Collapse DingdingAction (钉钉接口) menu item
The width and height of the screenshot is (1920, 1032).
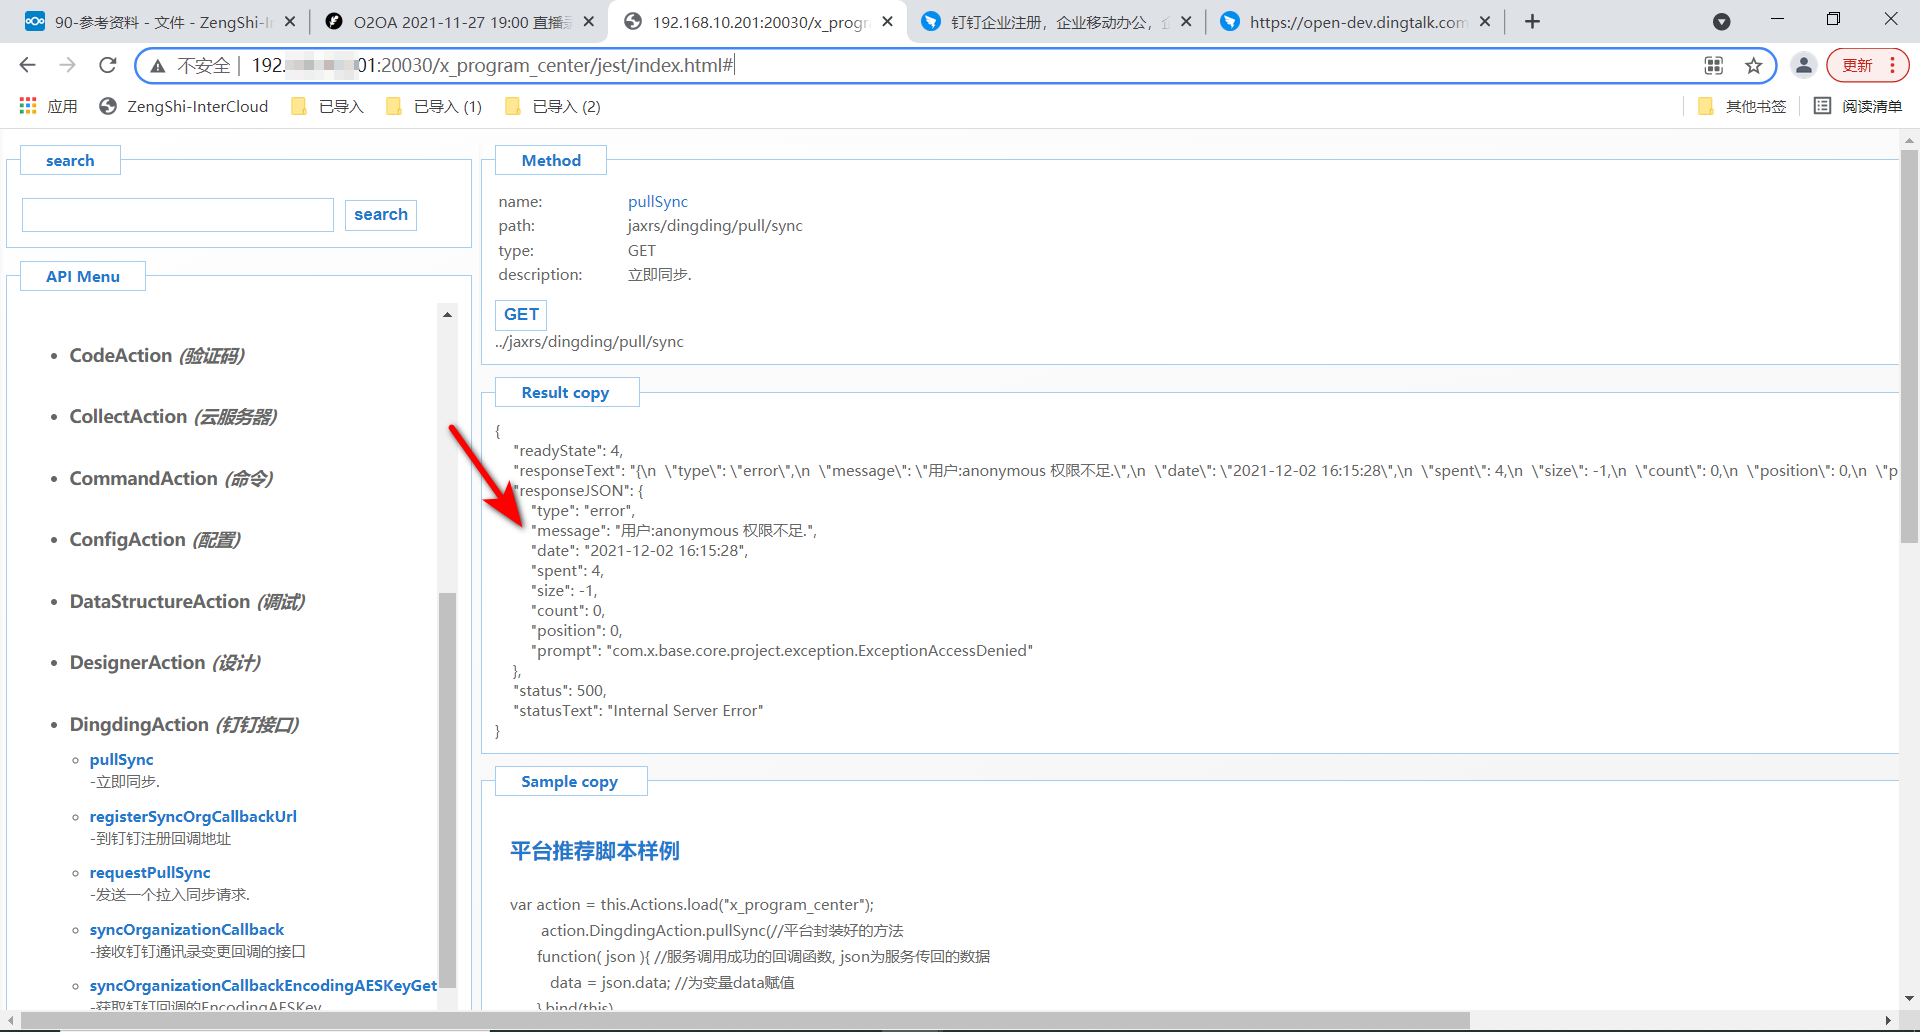[x=184, y=725]
